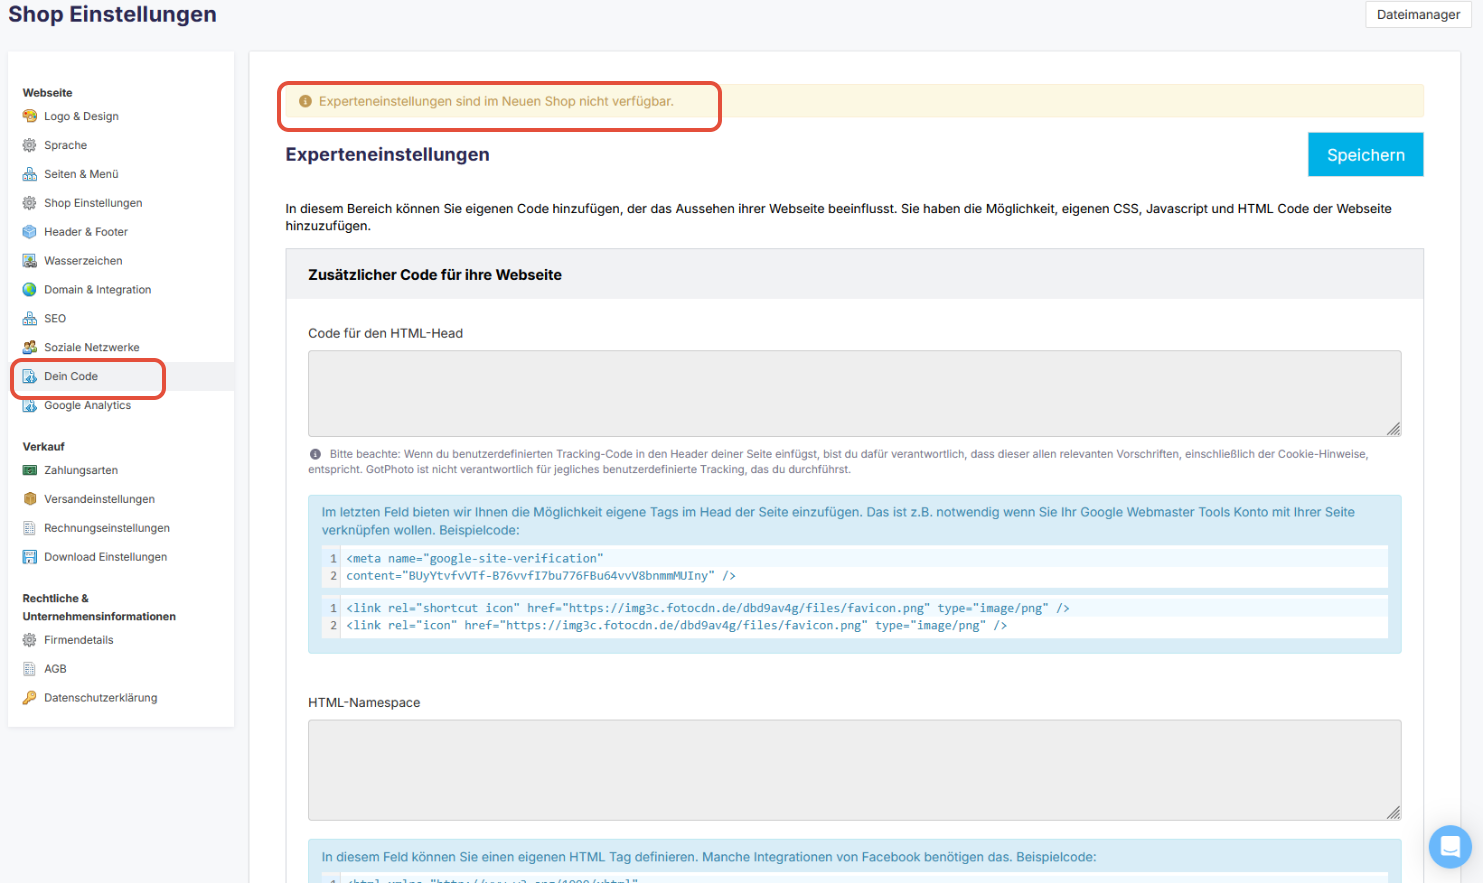This screenshot has width=1483, height=883.
Task: Click the SEO sitemap icon
Action: [x=30, y=319]
